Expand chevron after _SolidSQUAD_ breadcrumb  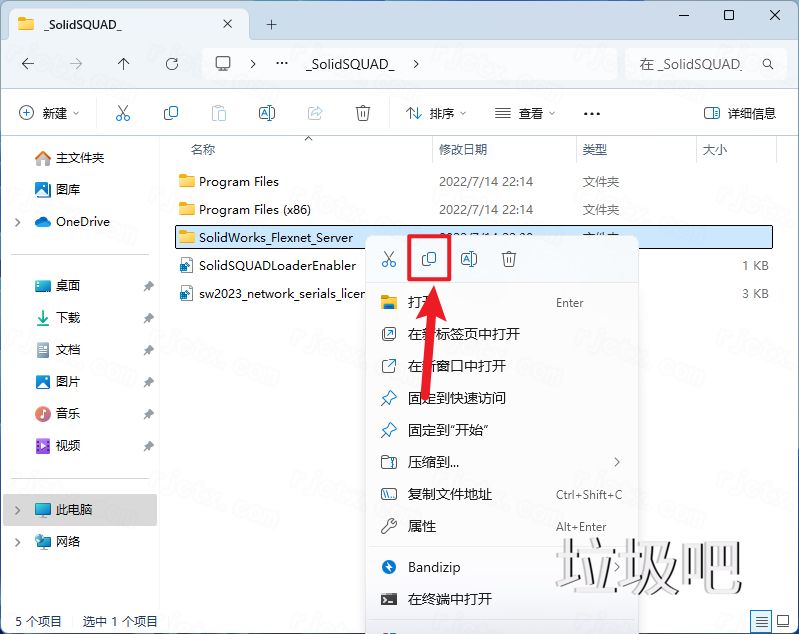pos(416,64)
